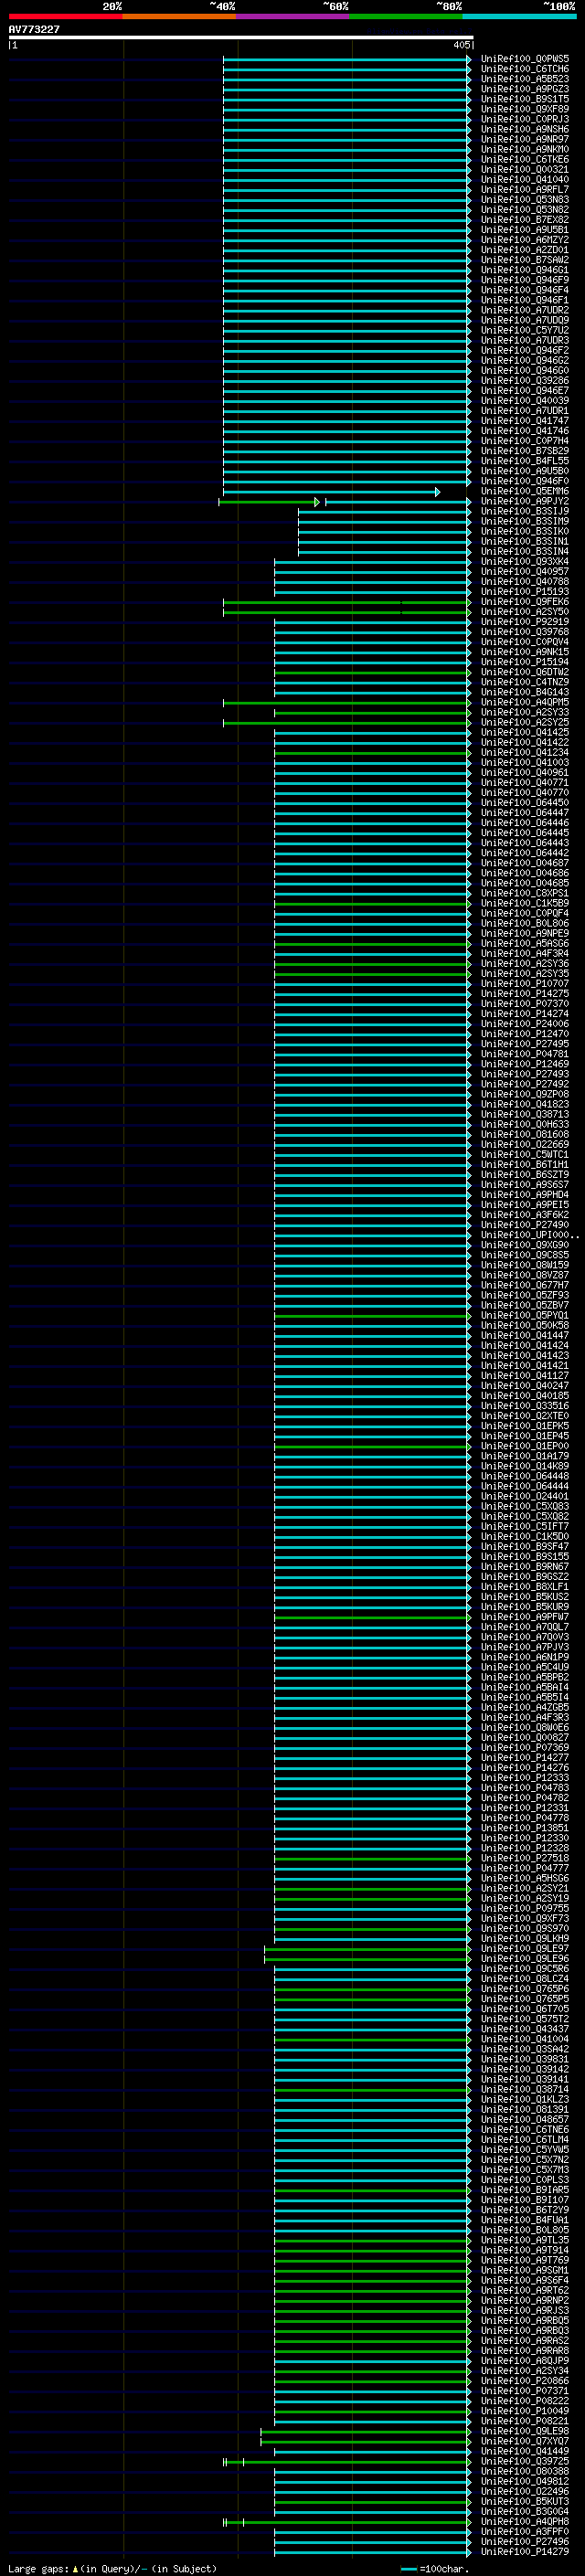Image resolution: width=585 pixels, height=2576 pixels.
Task: Click the green alignment bar for UniRef100_A2SY50
Action: (347, 611)
